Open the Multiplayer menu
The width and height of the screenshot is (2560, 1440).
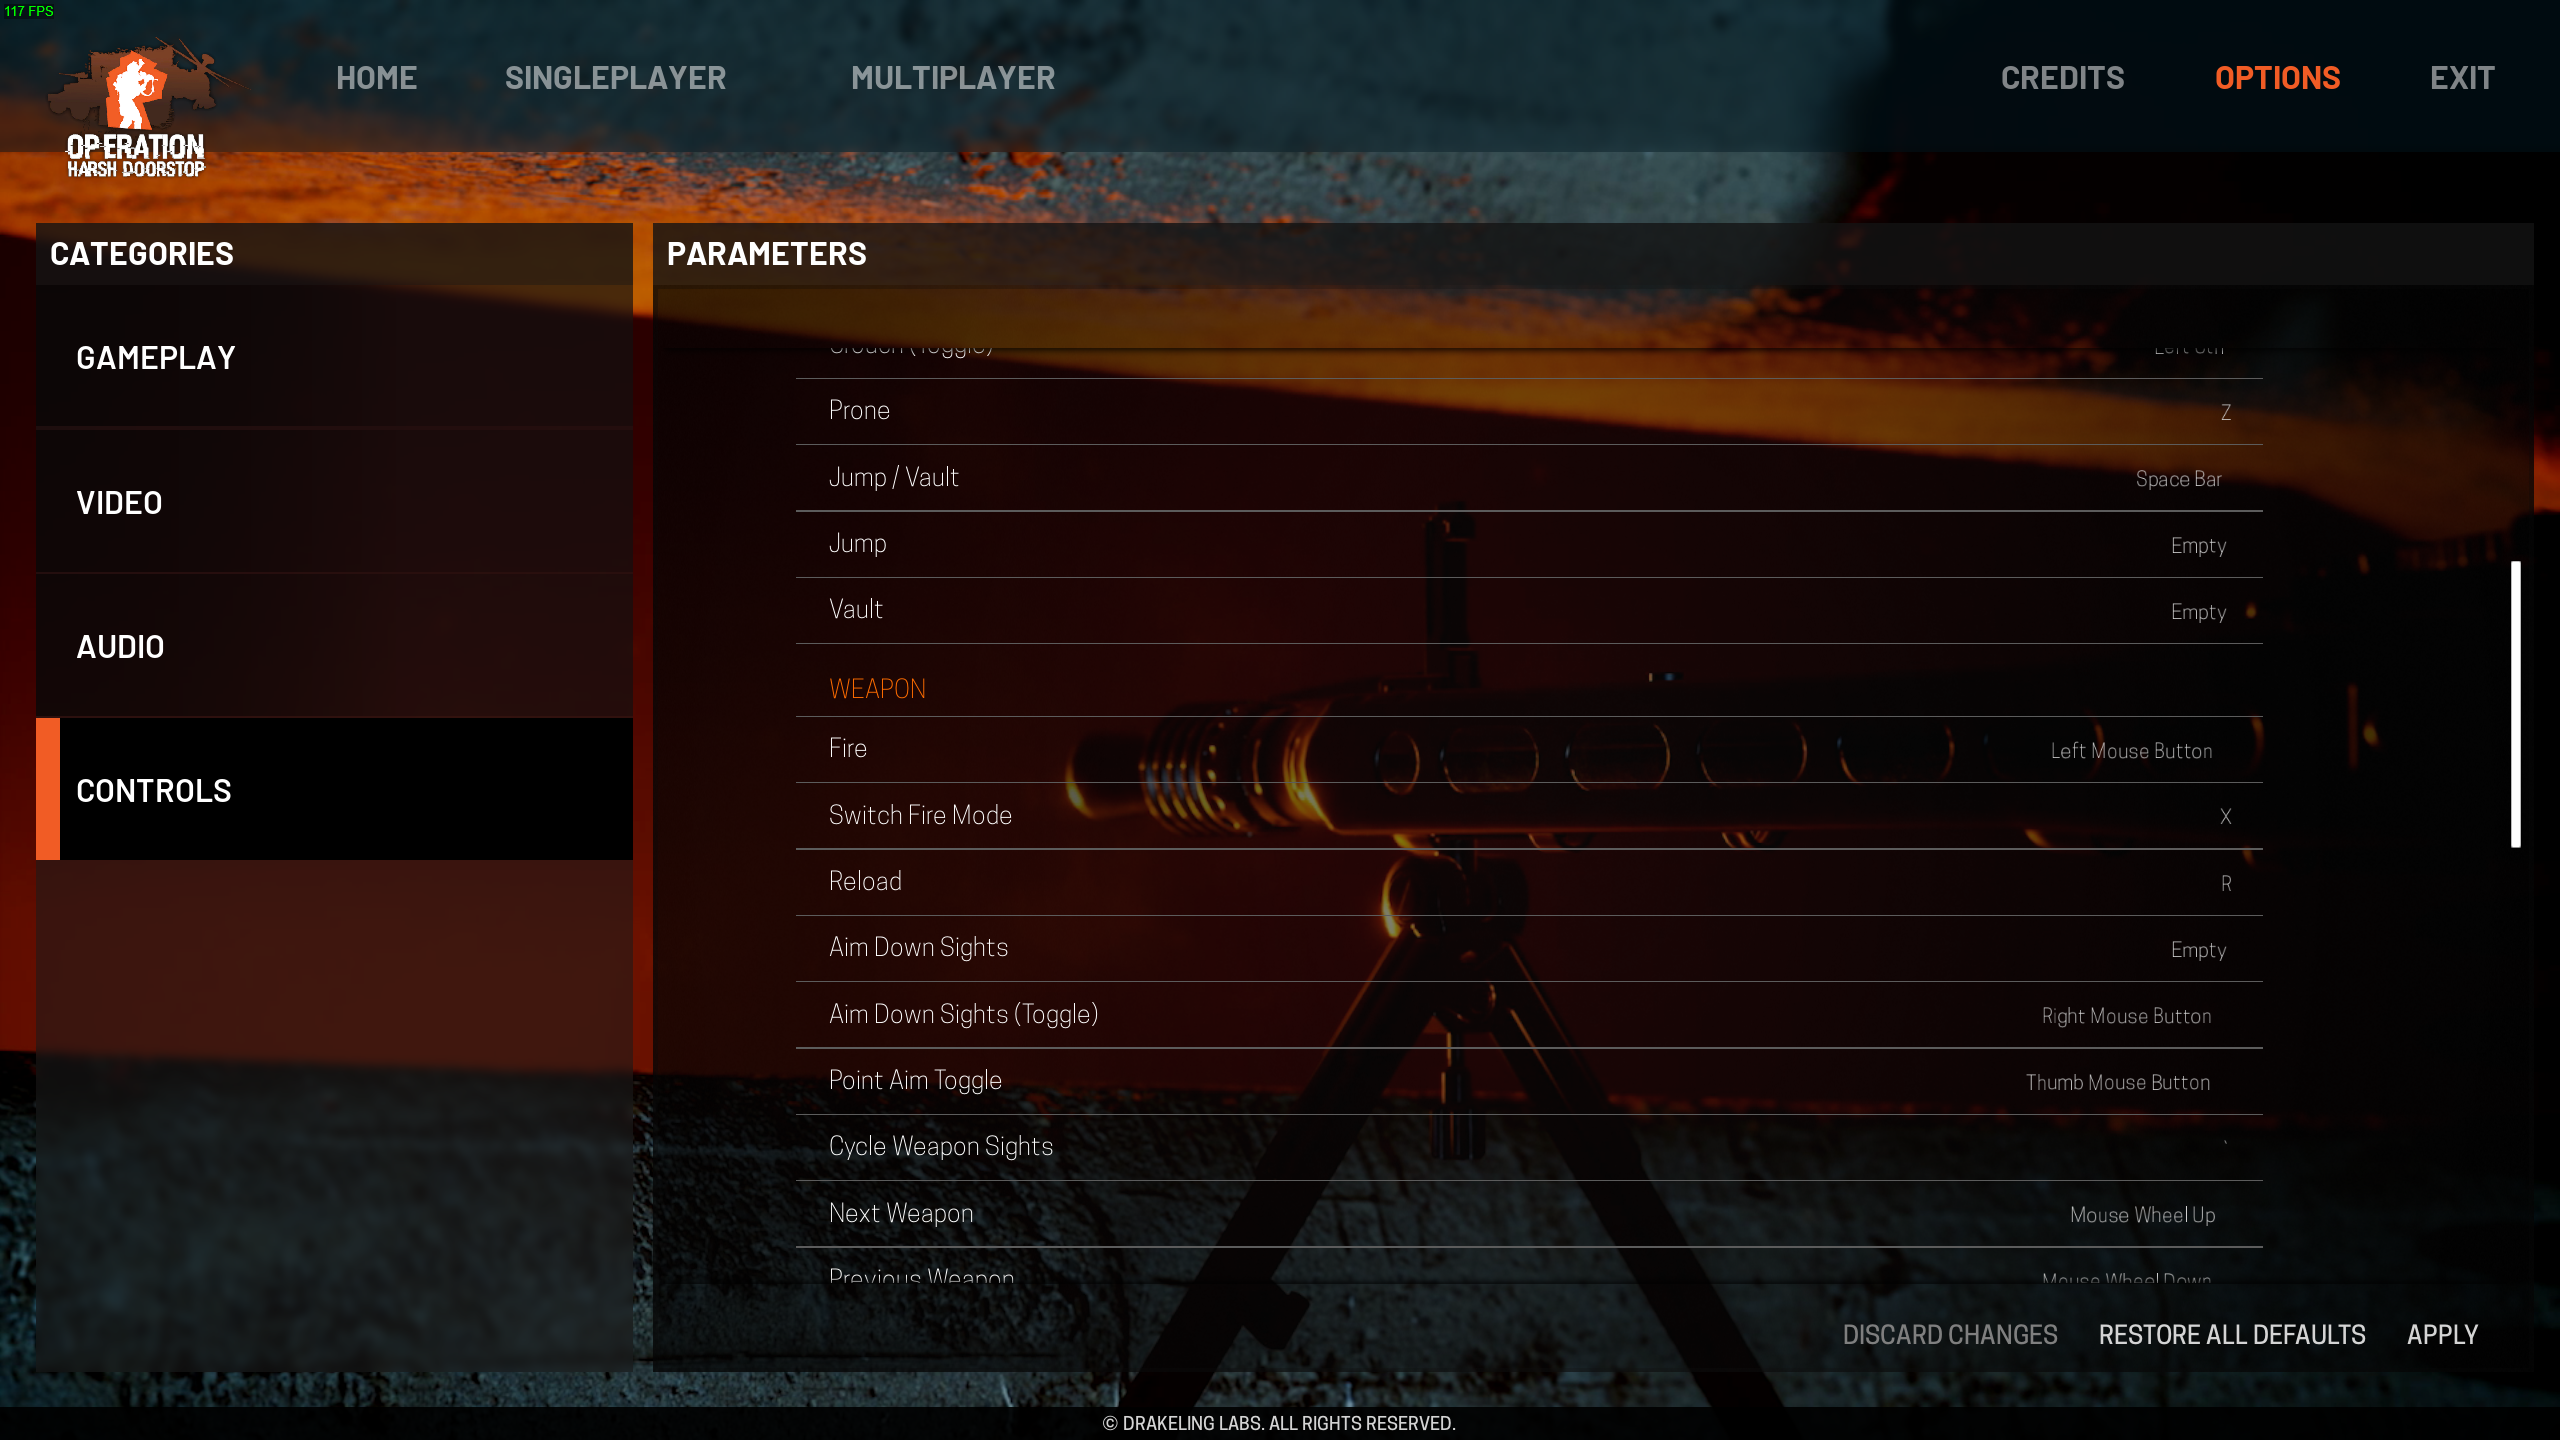pos(952,78)
